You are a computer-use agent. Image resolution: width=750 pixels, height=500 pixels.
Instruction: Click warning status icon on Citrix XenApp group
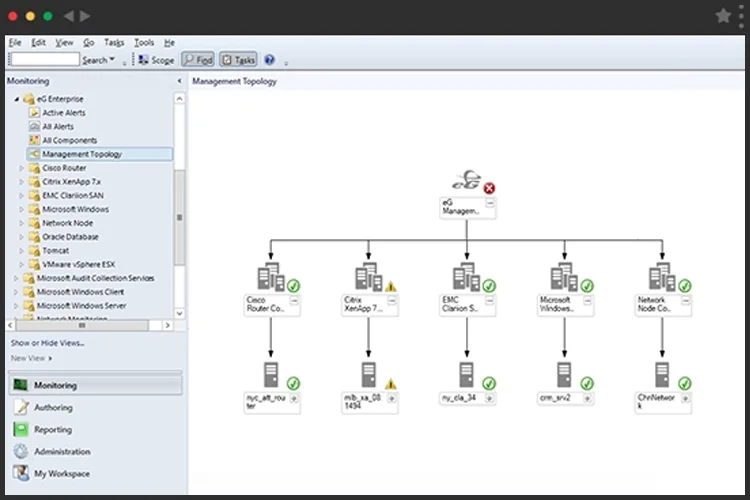point(391,286)
